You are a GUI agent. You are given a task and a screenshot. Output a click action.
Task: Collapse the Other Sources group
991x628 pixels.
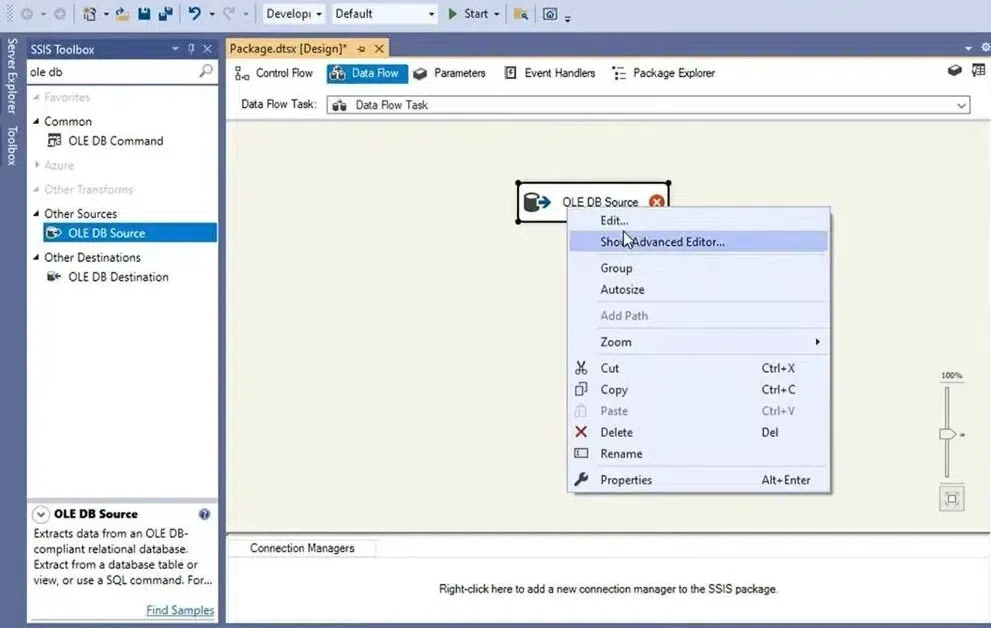pyautogui.click(x=36, y=214)
